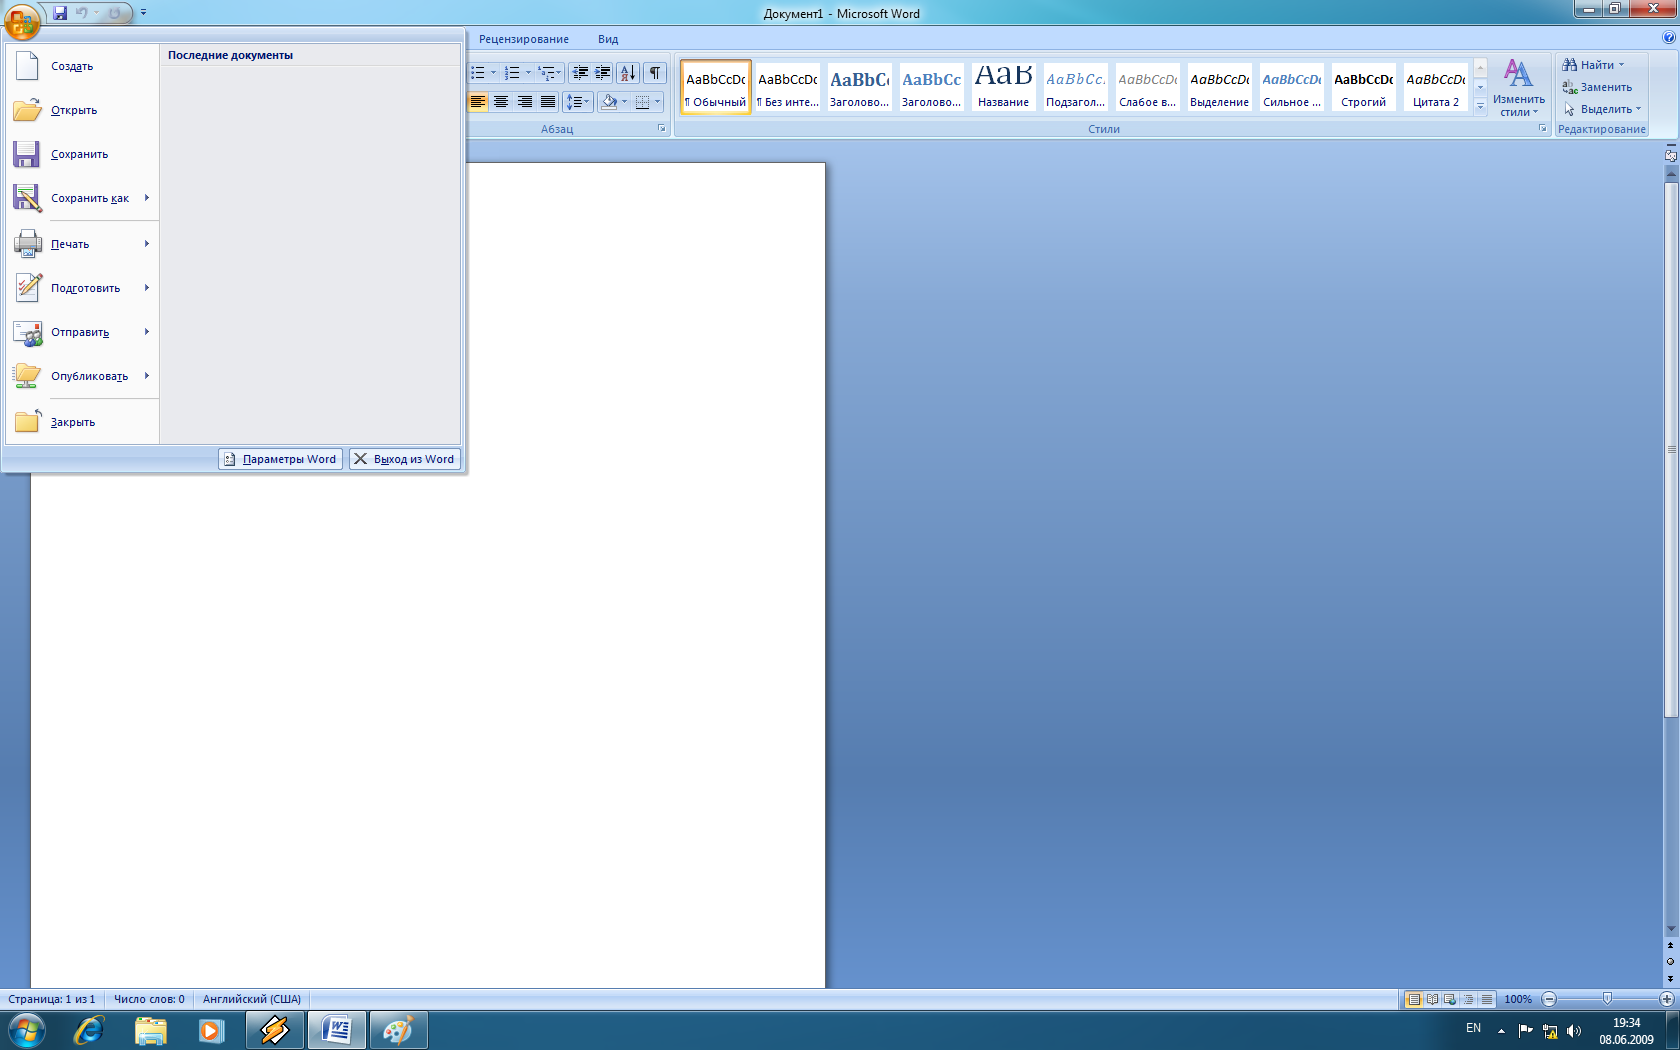1680x1050 pixels.
Task: Switch to Outline view
Action: tap(1468, 999)
